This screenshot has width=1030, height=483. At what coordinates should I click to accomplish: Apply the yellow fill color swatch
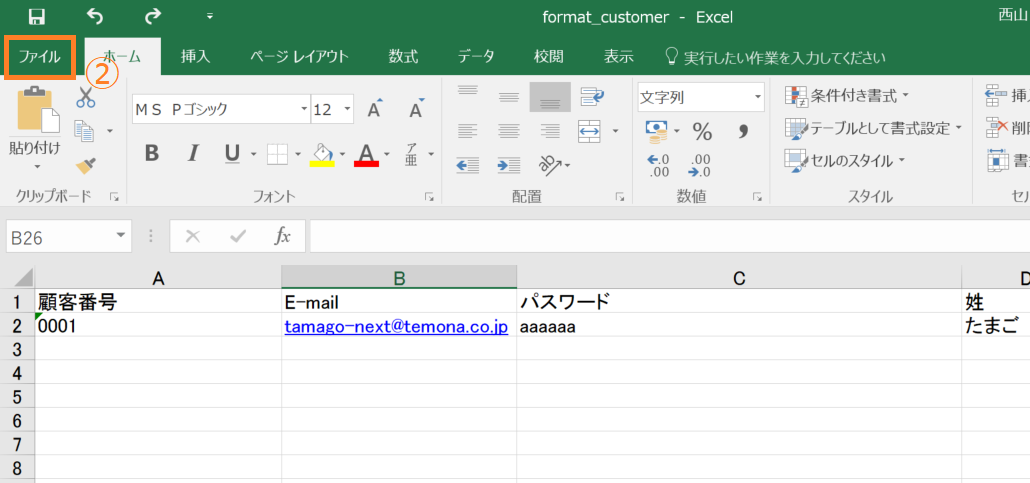point(322,153)
